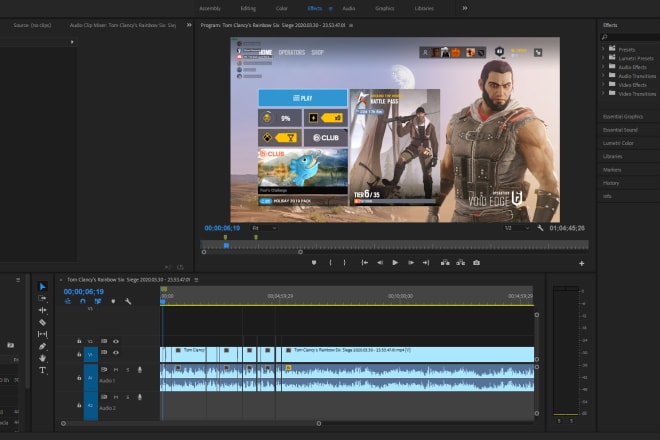
Task: Switch to the Color workspace
Action: point(282,8)
